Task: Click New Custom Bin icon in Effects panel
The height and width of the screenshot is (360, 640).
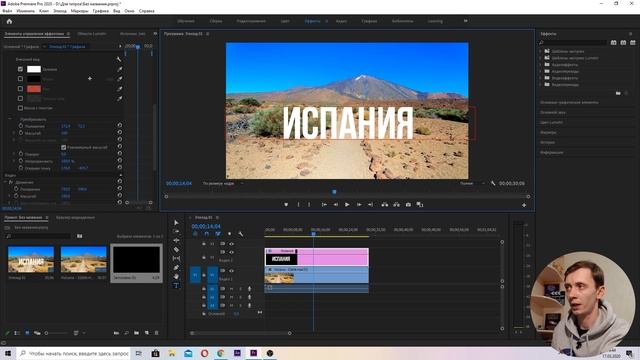Action: (618, 93)
